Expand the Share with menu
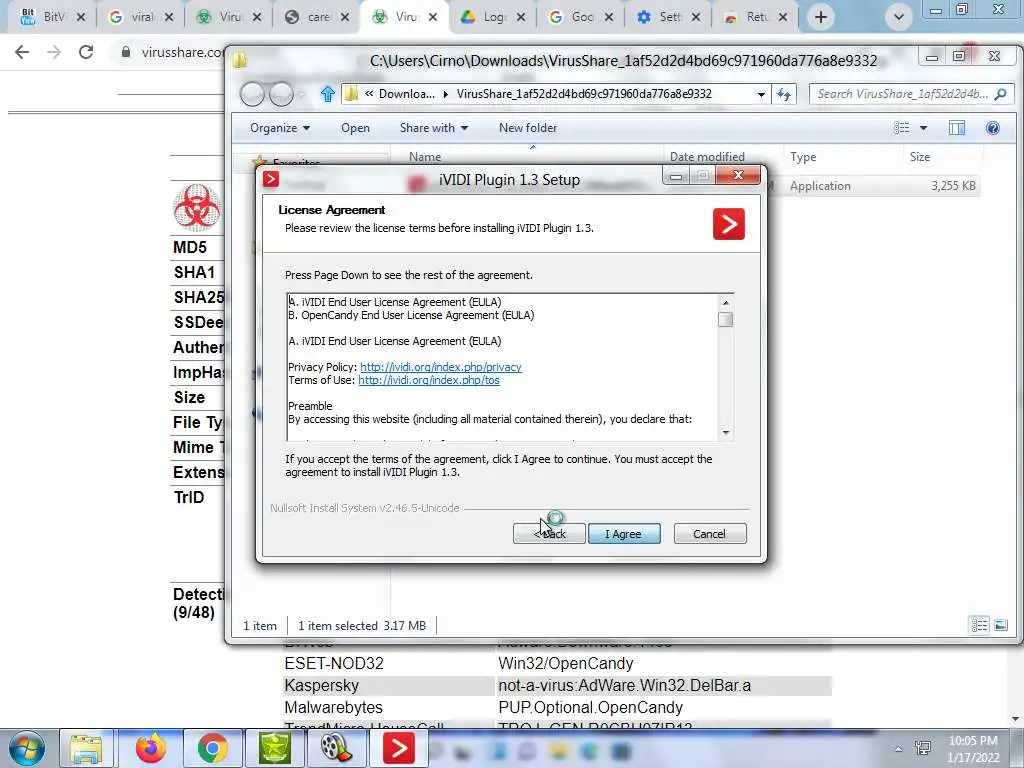 pos(434,128)
